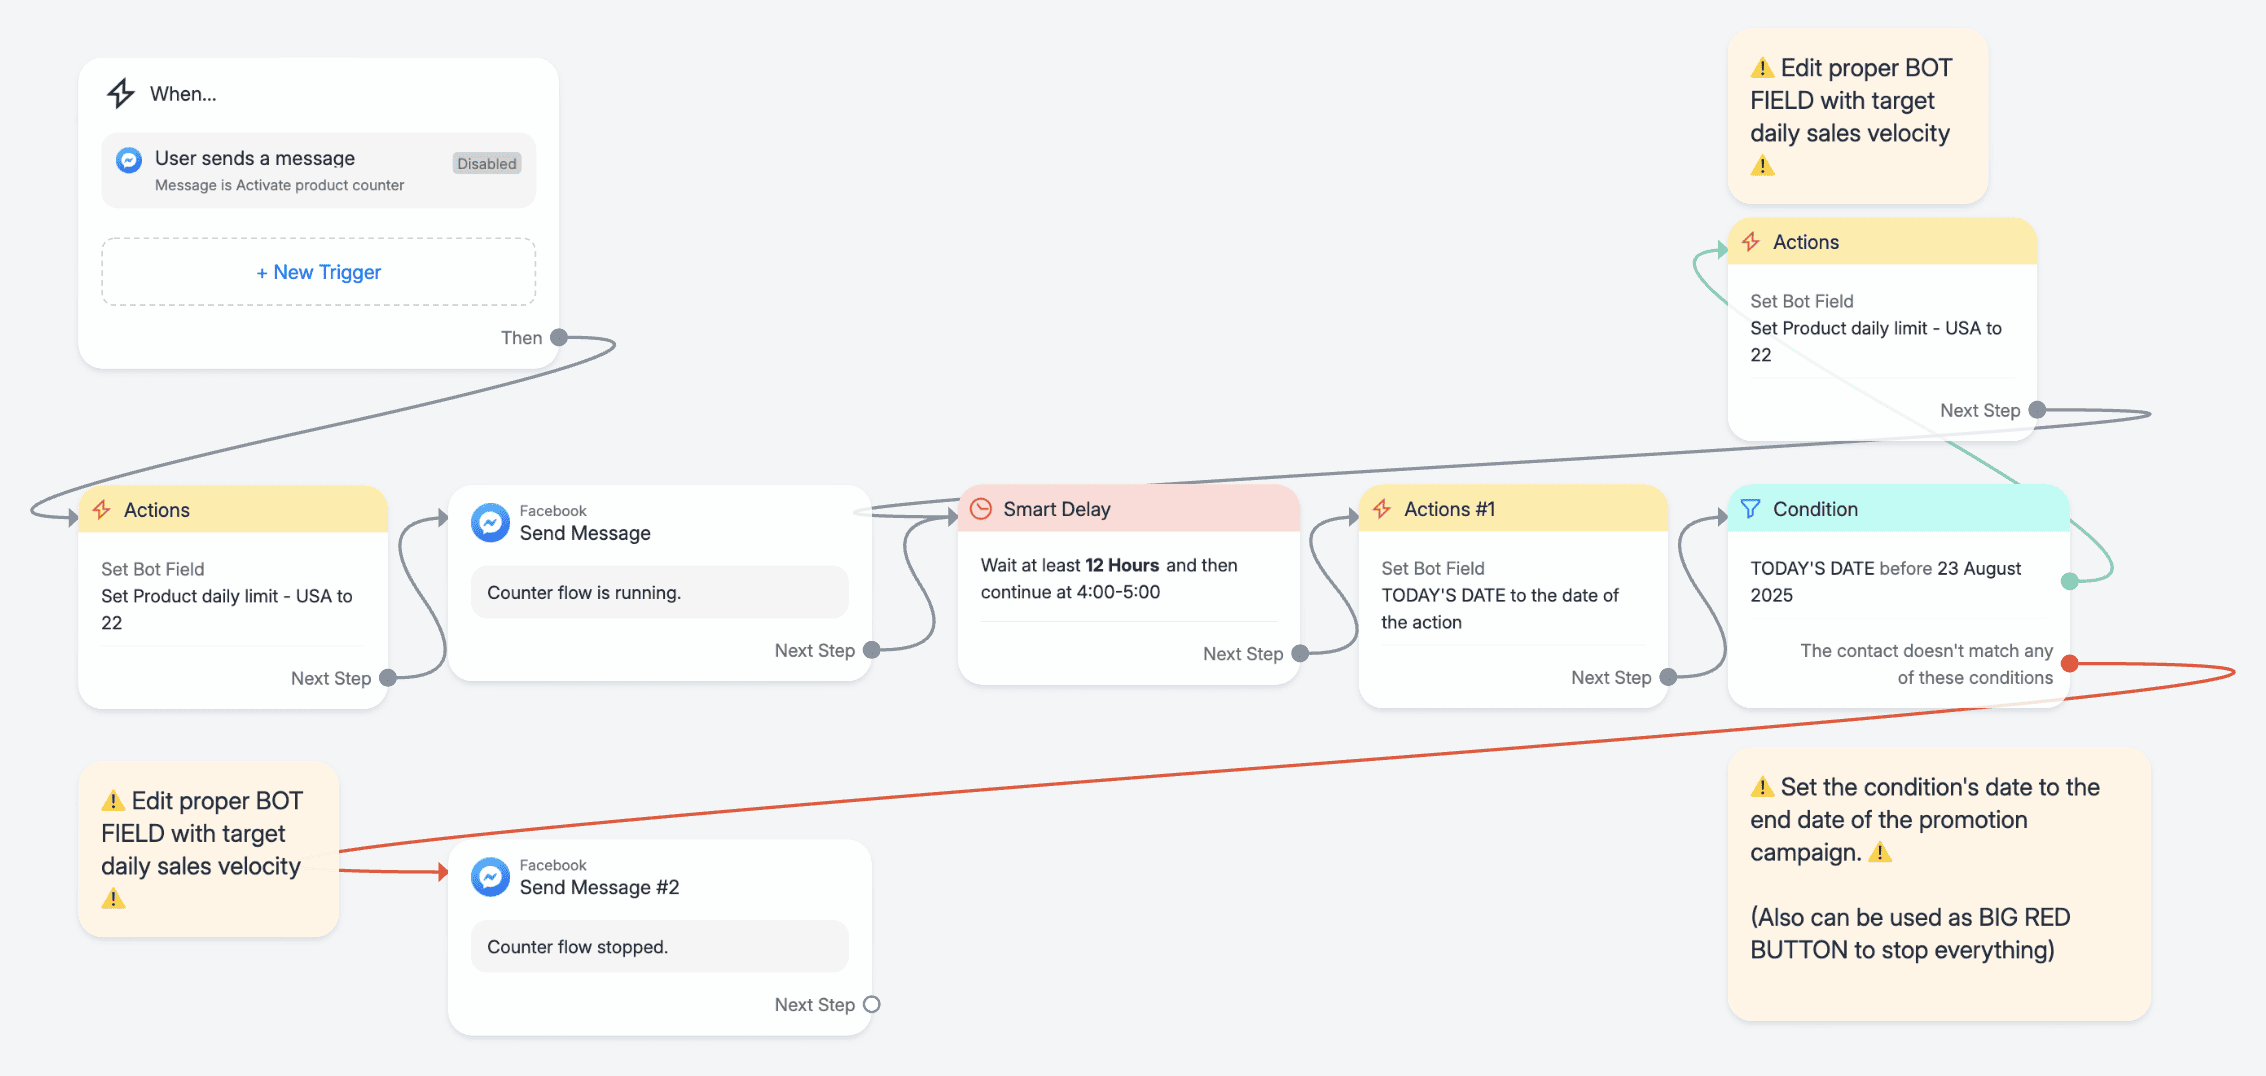Click bolt icon on top-right Actions node
The height and width of the screenshot is (1076, 2266).
(x=1751, y=242)
